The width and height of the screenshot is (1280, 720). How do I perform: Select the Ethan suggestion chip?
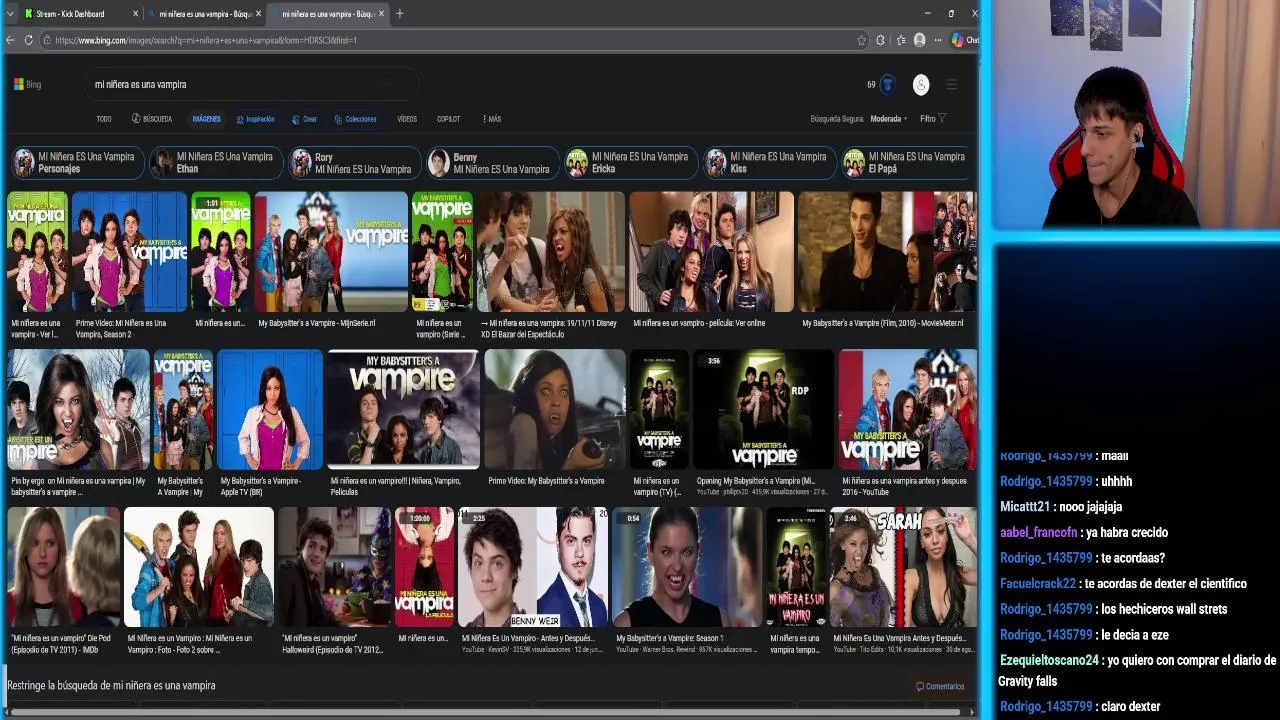click(x=216, y=163)
